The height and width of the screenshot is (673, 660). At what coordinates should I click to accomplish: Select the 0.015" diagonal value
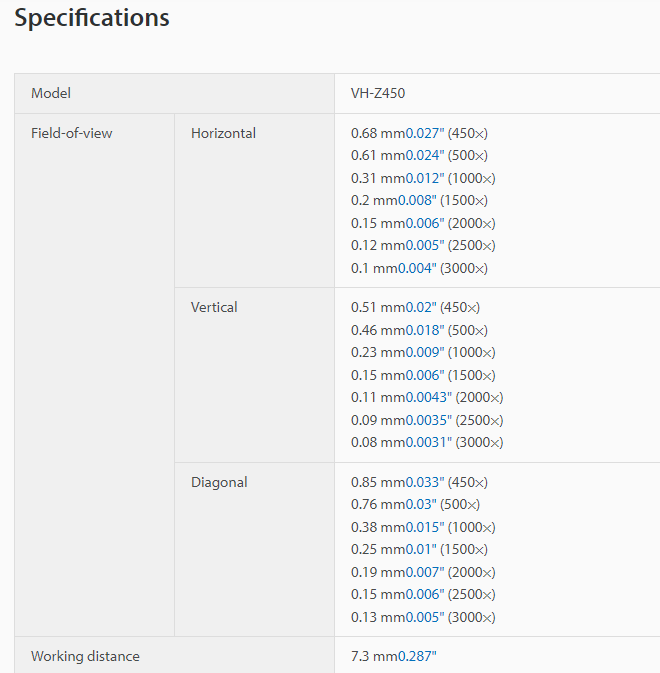pyautogui.click(x=424, y=527)
